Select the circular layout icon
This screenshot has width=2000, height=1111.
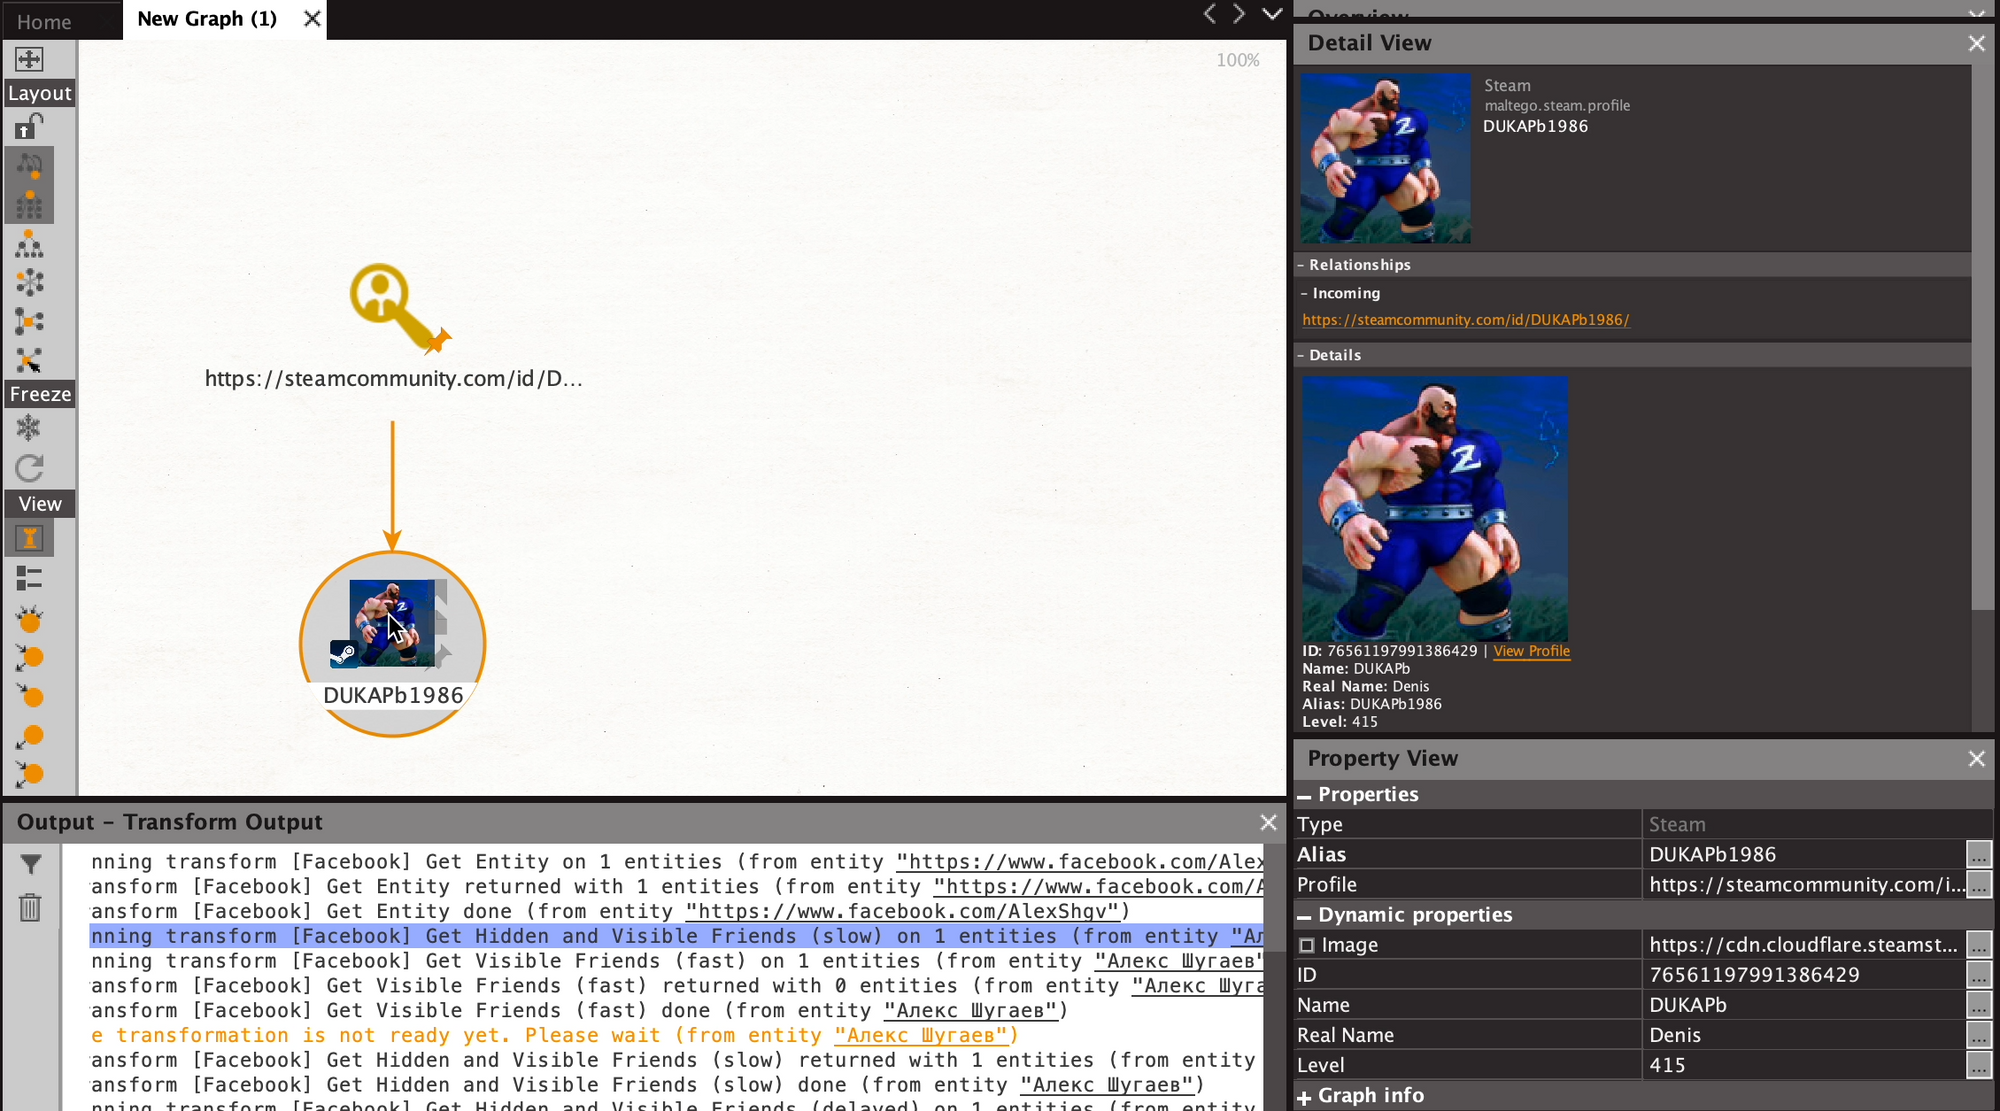point(29,283)
